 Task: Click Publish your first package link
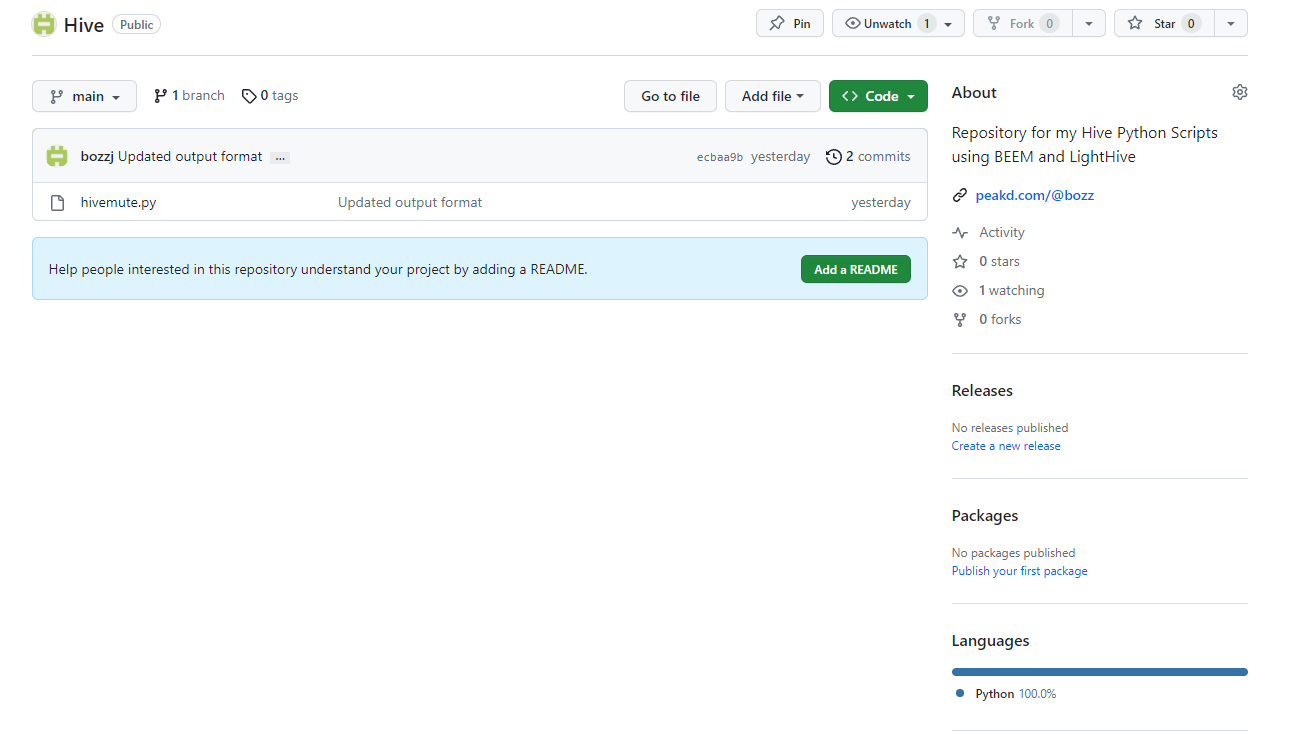pos(1019,571)
